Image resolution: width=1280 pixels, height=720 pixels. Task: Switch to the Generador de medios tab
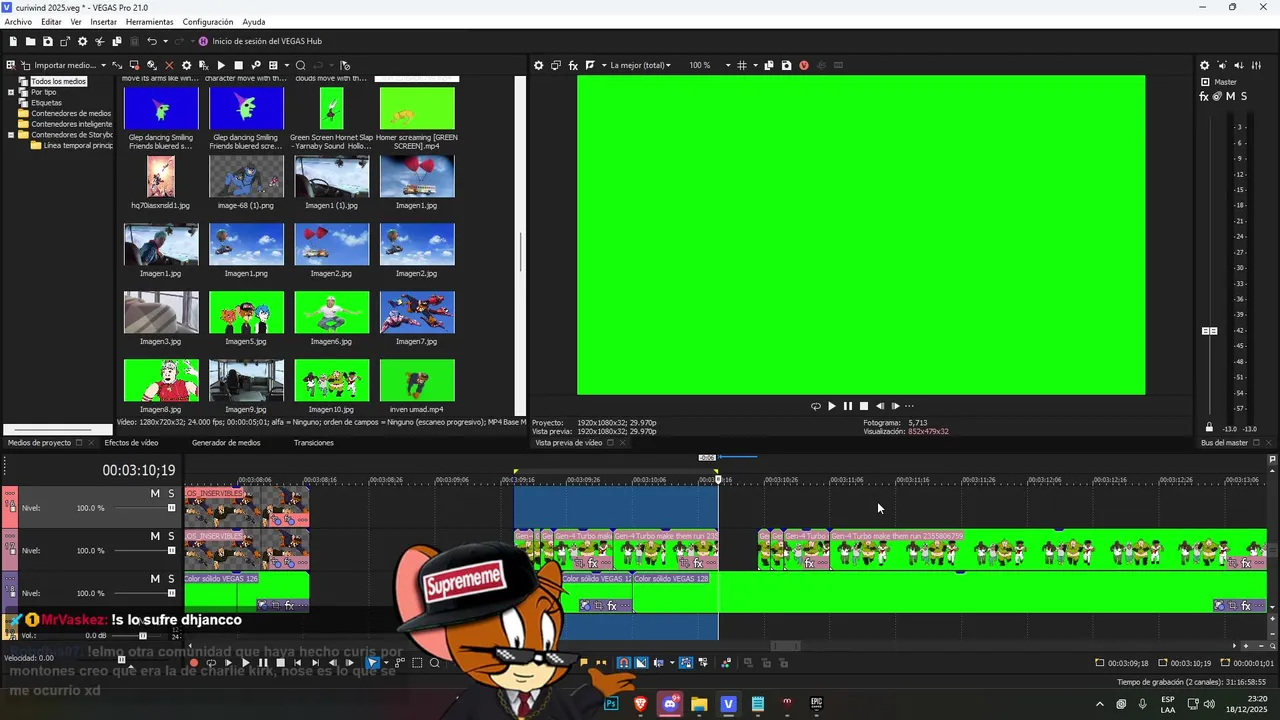226,442
